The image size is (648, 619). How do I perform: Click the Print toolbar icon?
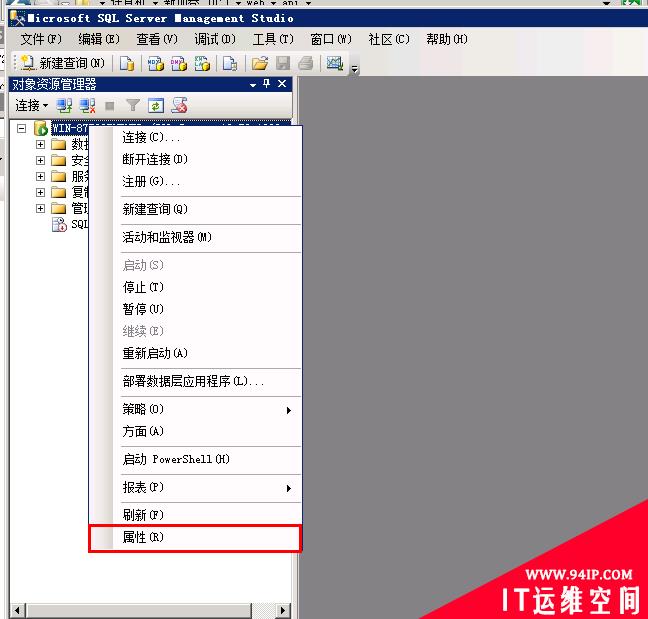click(x=305, y=64)
